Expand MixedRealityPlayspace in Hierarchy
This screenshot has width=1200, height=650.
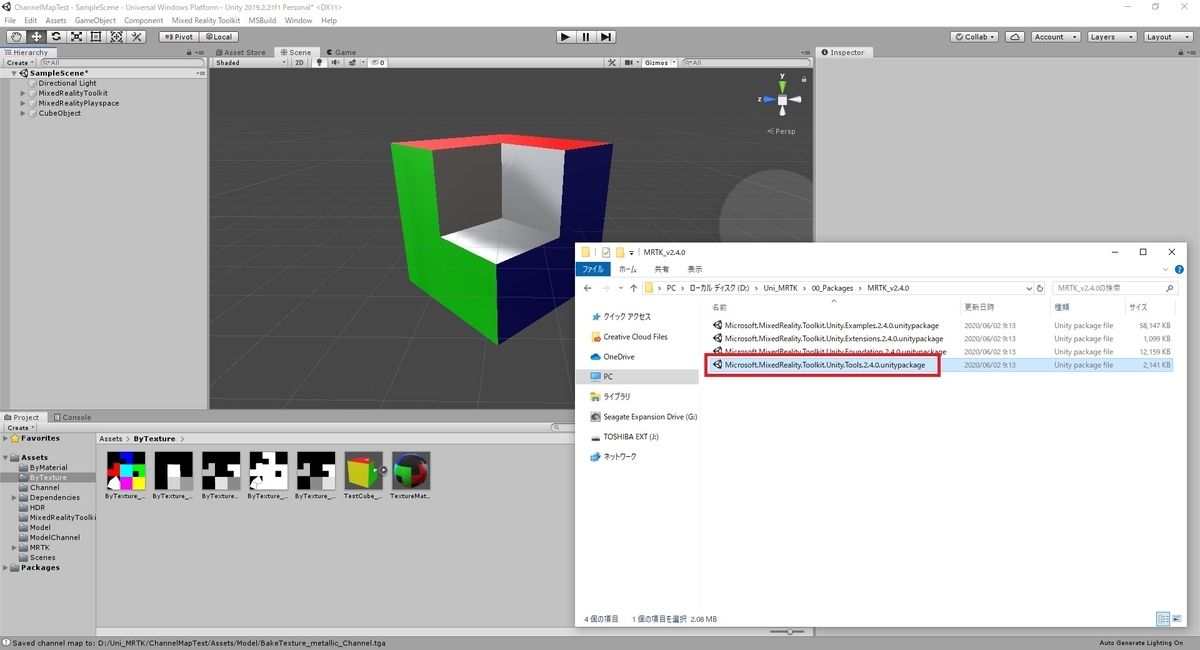click(x=23, y=103)
